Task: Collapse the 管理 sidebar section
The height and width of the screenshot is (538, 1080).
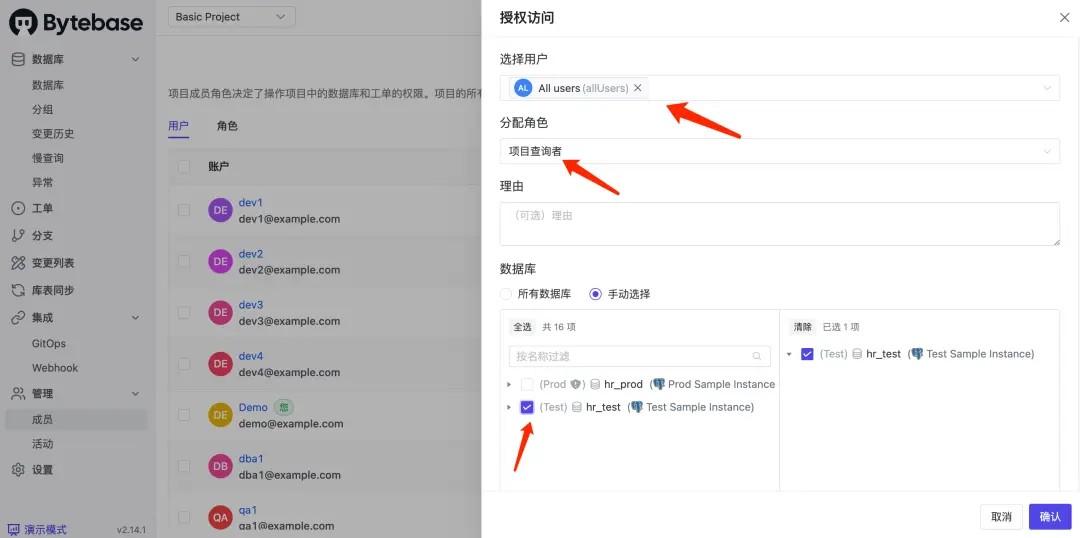Action: (136, 393)
